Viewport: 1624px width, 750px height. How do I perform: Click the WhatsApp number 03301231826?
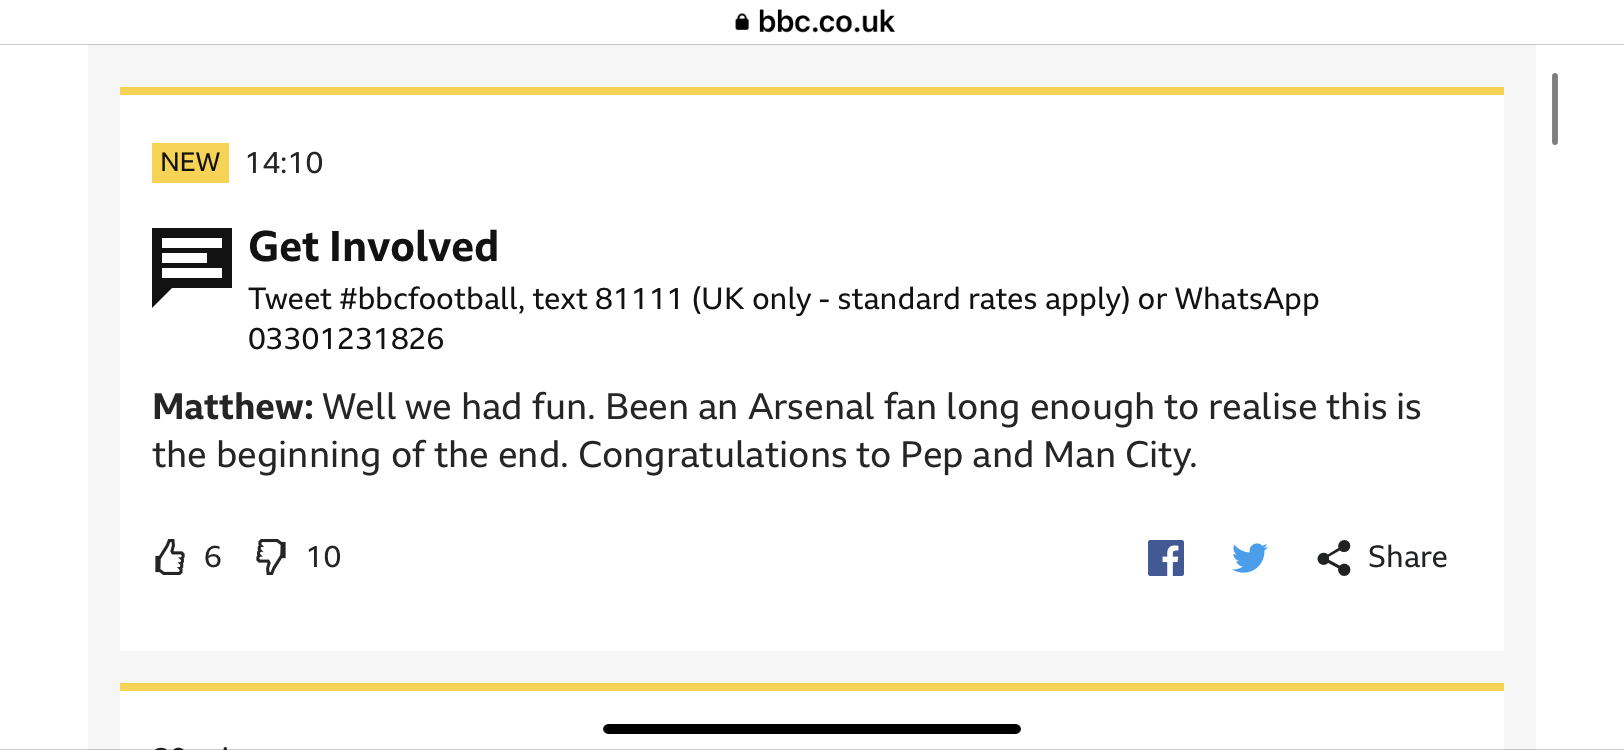[346, 339]
